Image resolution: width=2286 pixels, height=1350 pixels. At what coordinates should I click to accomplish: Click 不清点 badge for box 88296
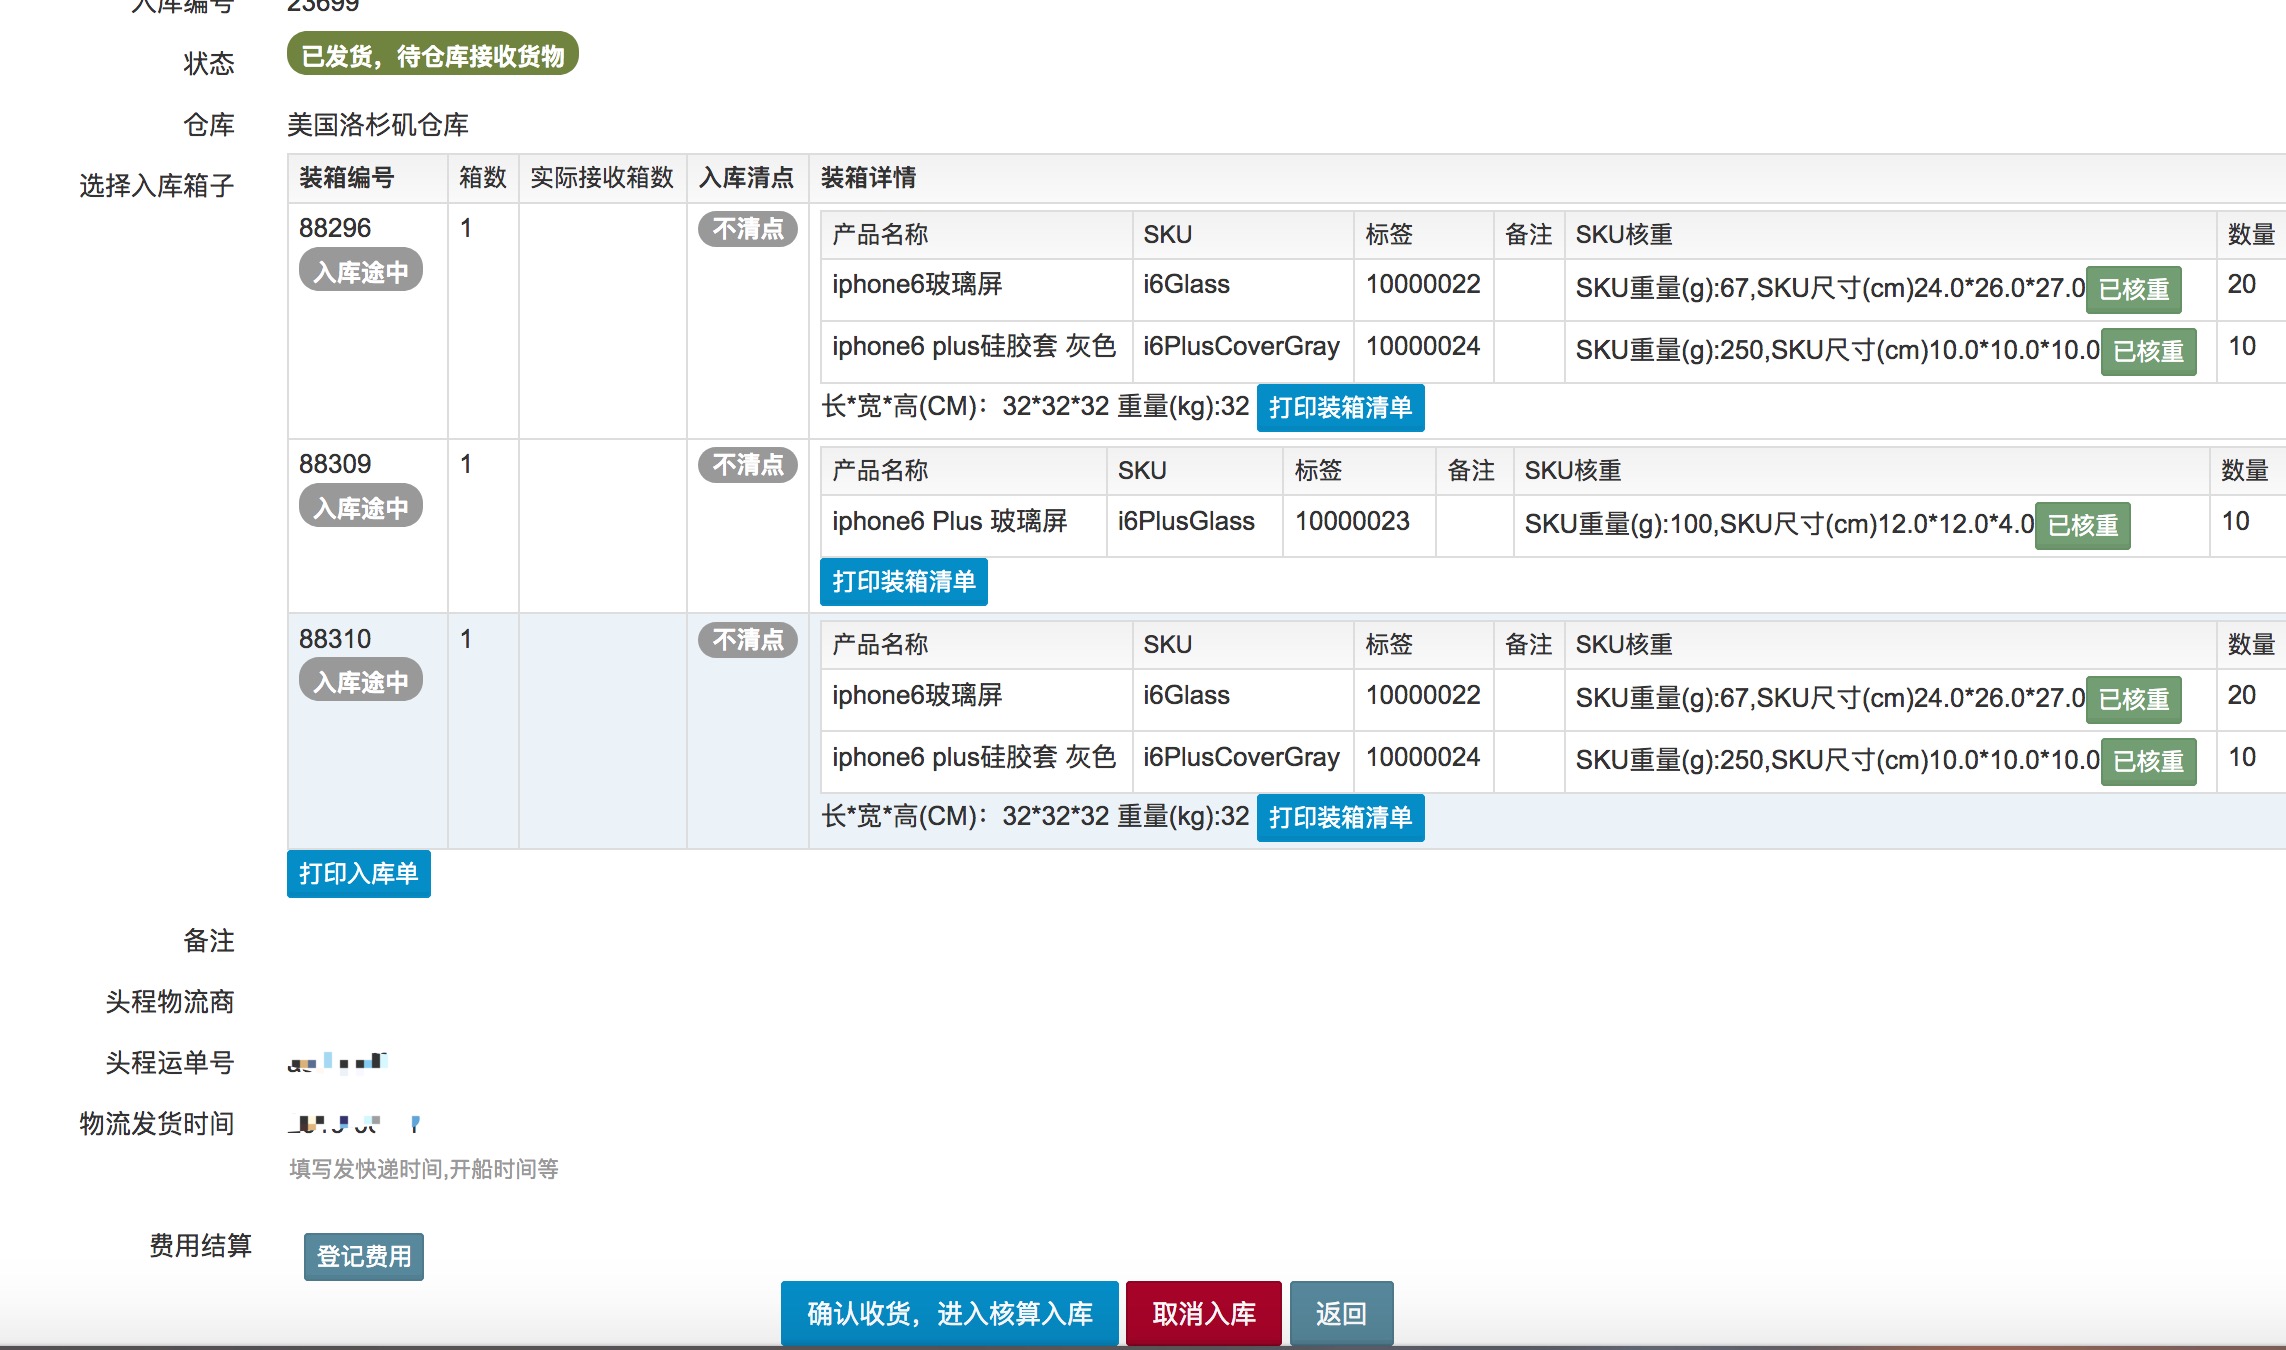pyautogui.click(x=747, y=229)
